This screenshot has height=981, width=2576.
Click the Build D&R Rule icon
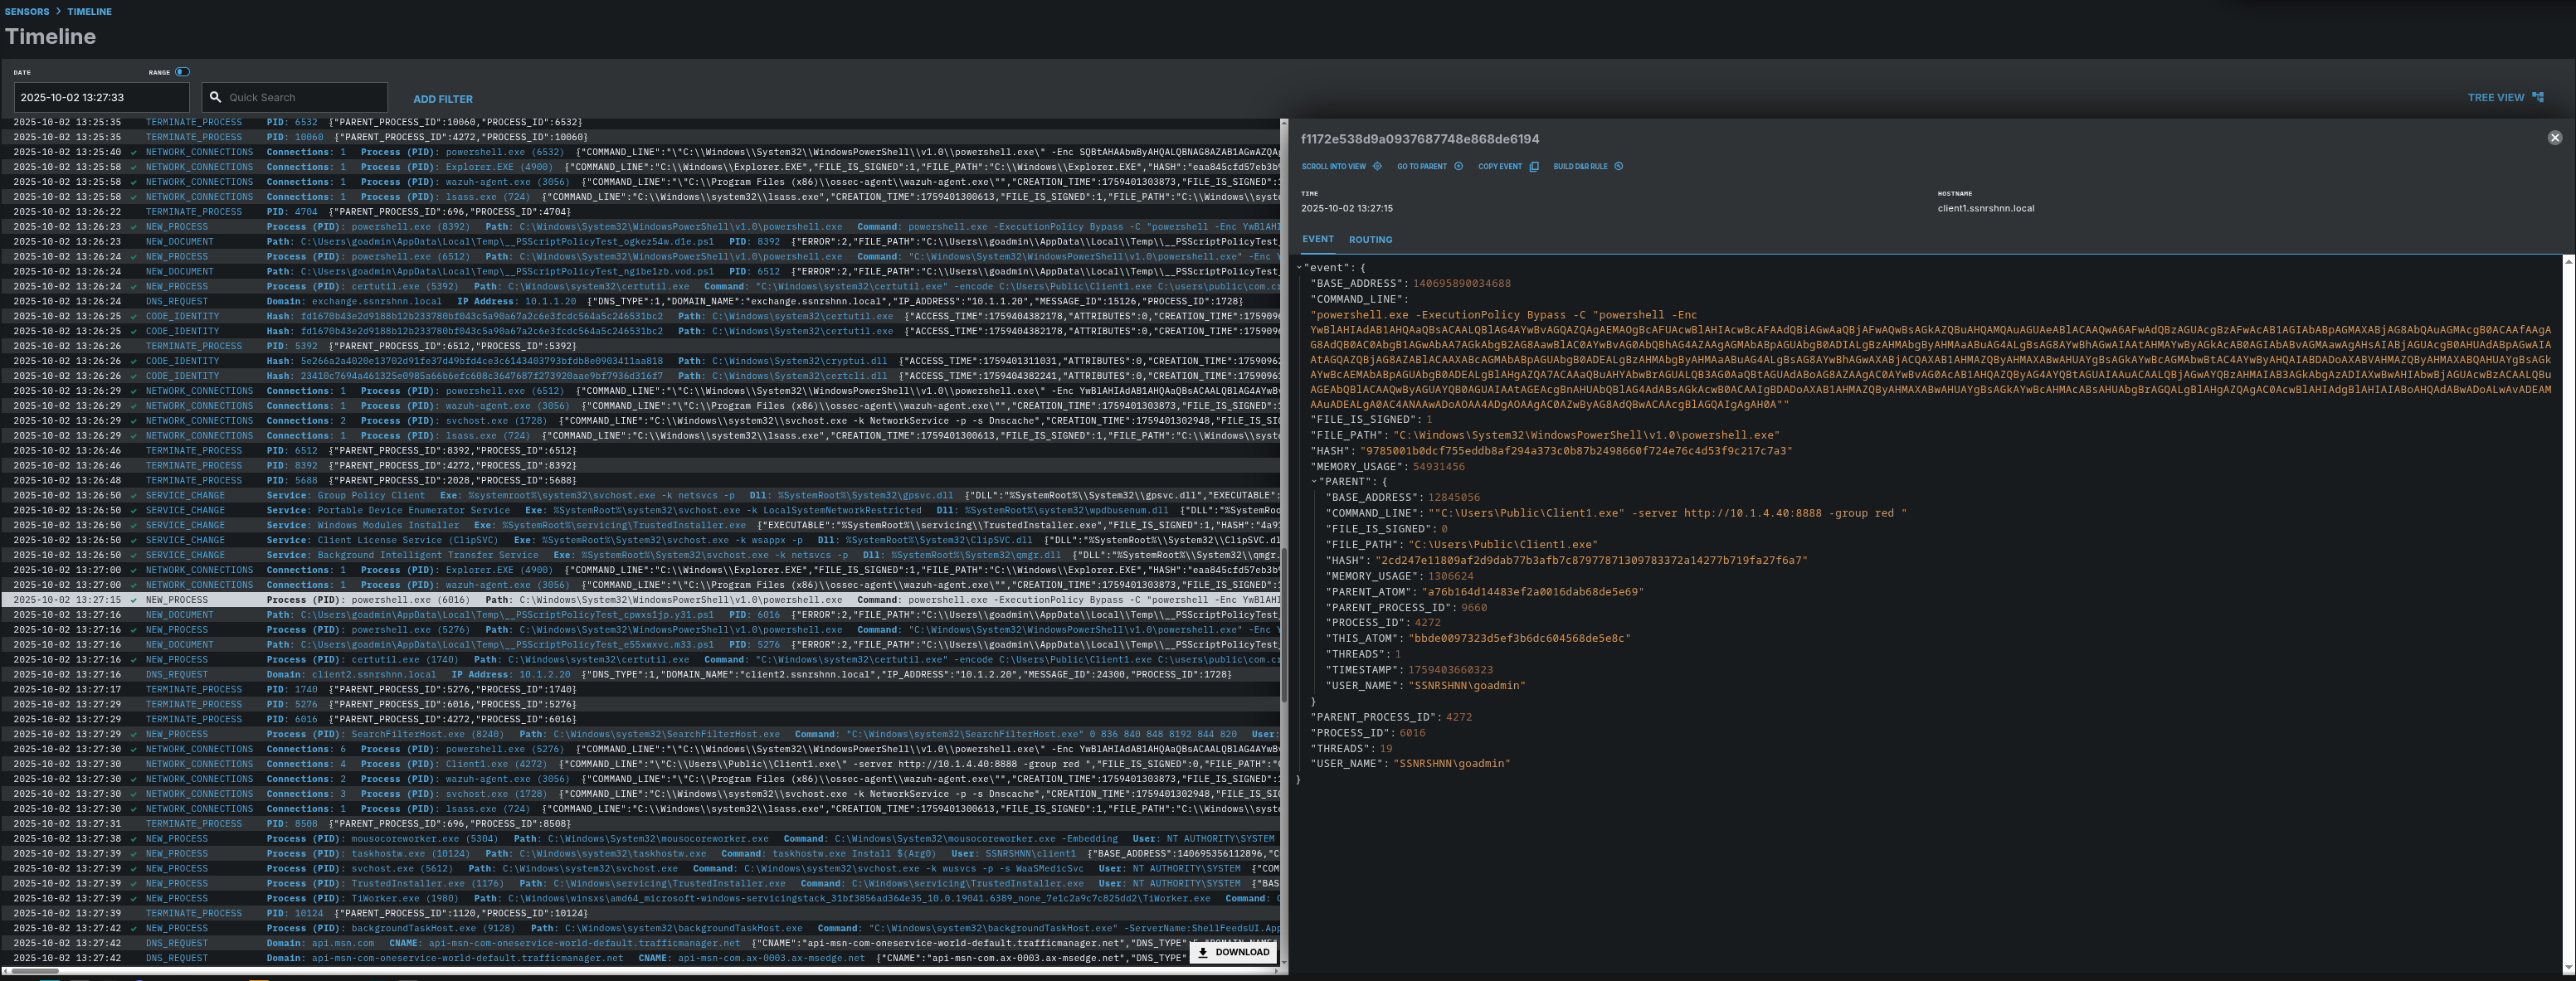1619,167
